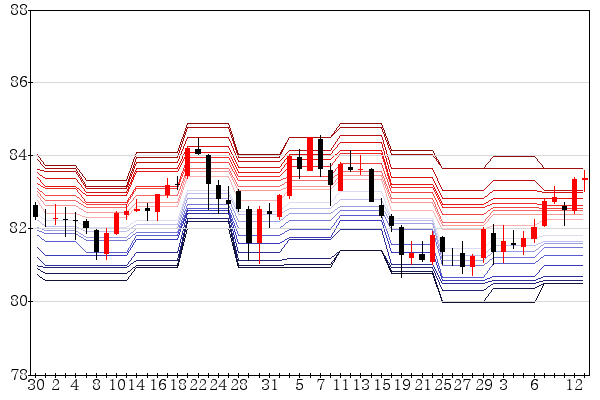
Task: Click date label 15 on the time axis
Action: click(x=382, y=385)
